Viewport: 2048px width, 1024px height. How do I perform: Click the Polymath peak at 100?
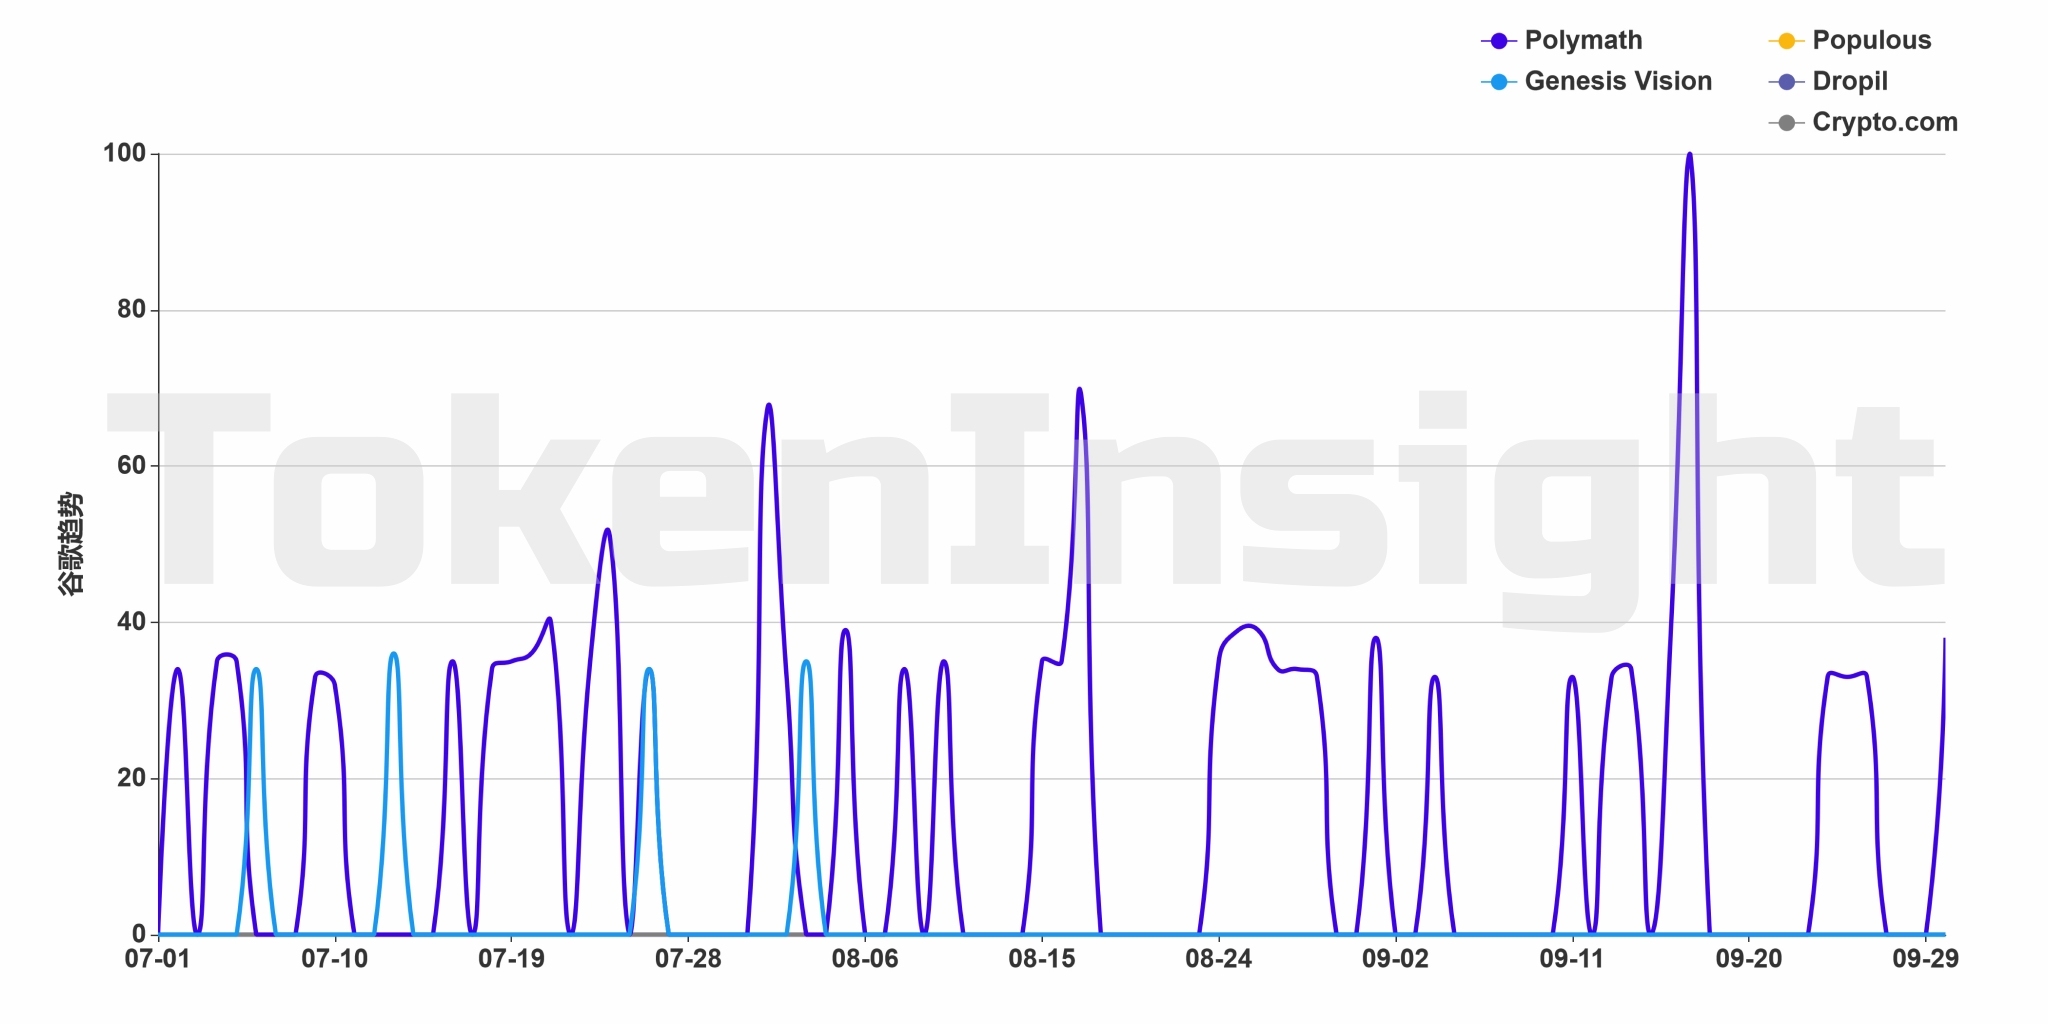pos(1689,155)
